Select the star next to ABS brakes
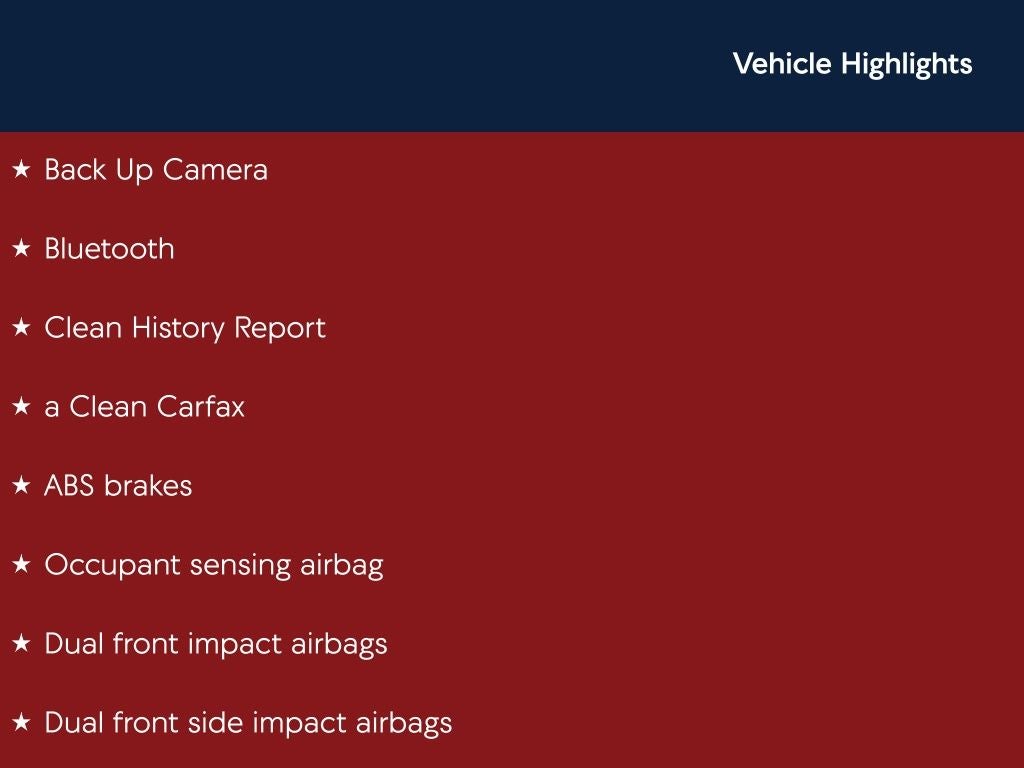The width and height of the screenshot is (1024, 768). tap(21, 486)
